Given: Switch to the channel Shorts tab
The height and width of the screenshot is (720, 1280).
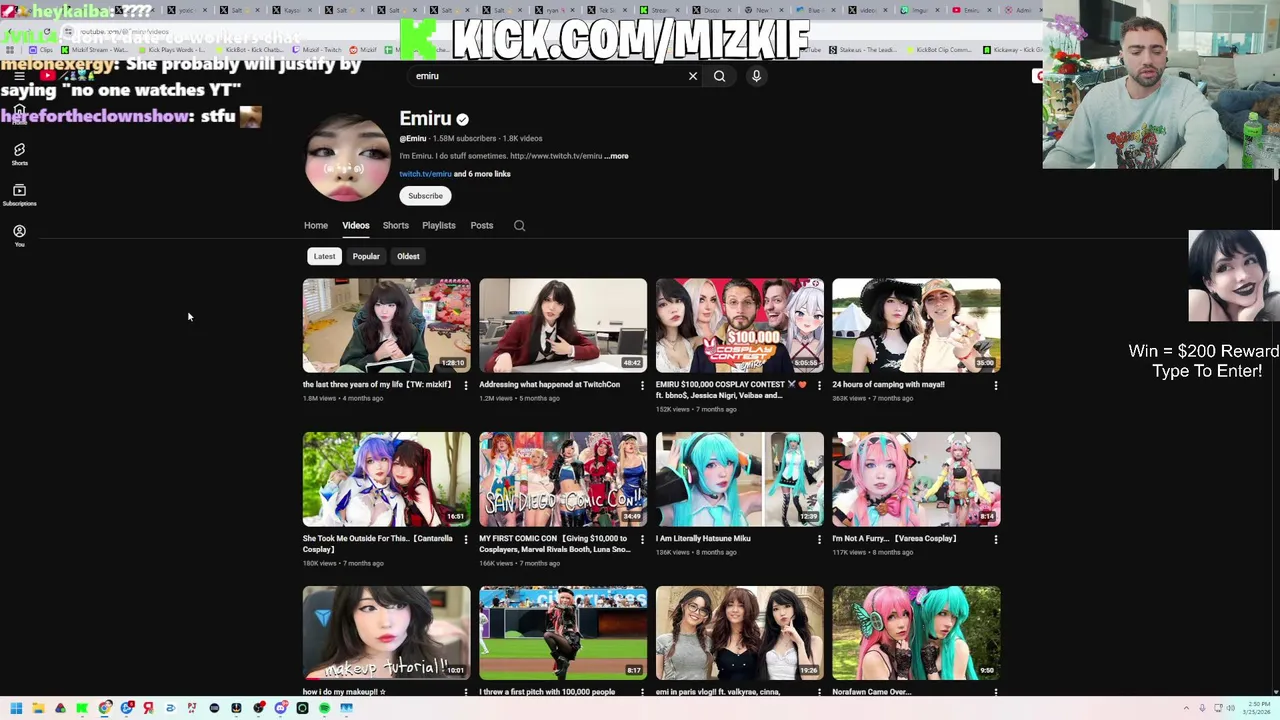Looking at the screenshot, I should click(x=396, y=225).
